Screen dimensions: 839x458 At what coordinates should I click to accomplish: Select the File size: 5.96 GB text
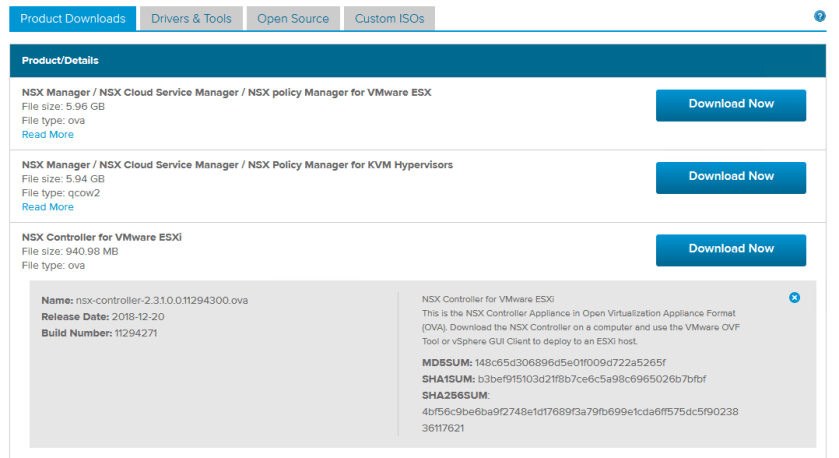(x=63, y=106)
